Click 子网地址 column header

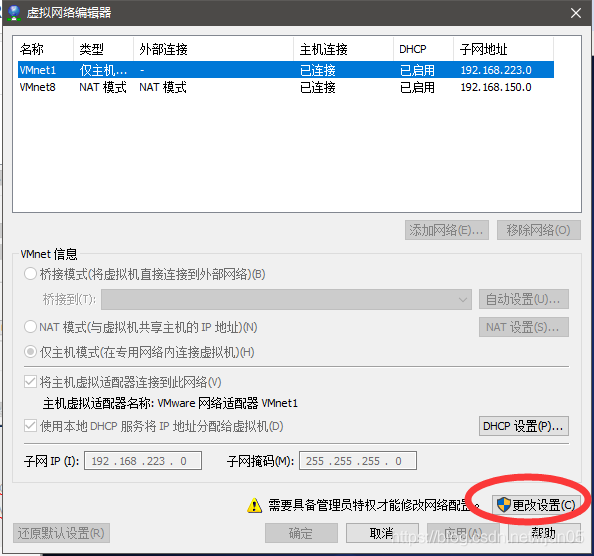coord(503,49)
